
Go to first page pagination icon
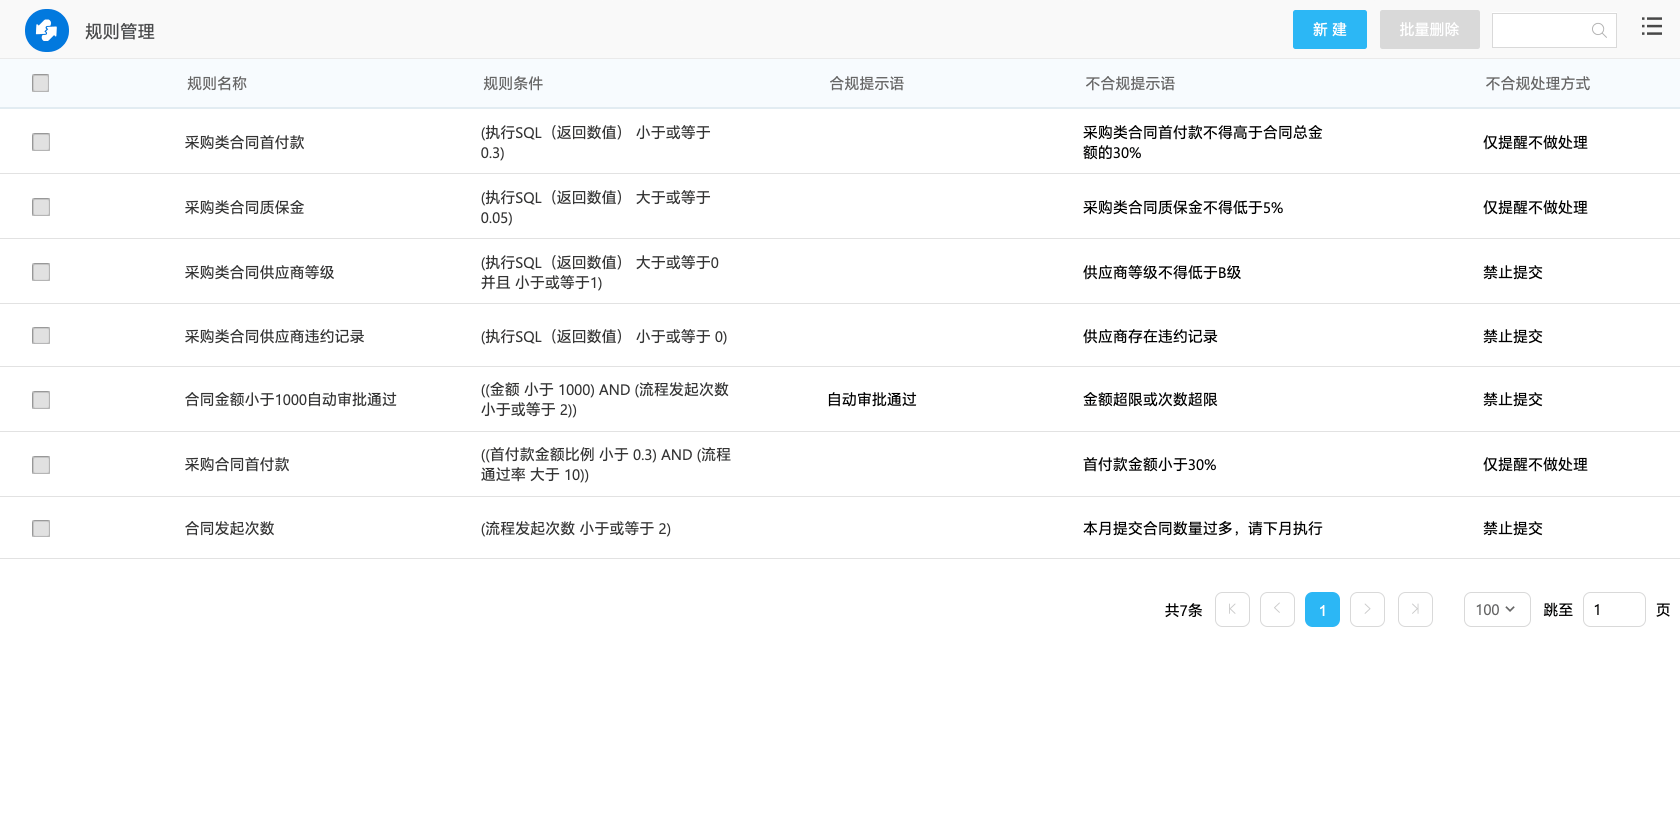click(1232, 609)
